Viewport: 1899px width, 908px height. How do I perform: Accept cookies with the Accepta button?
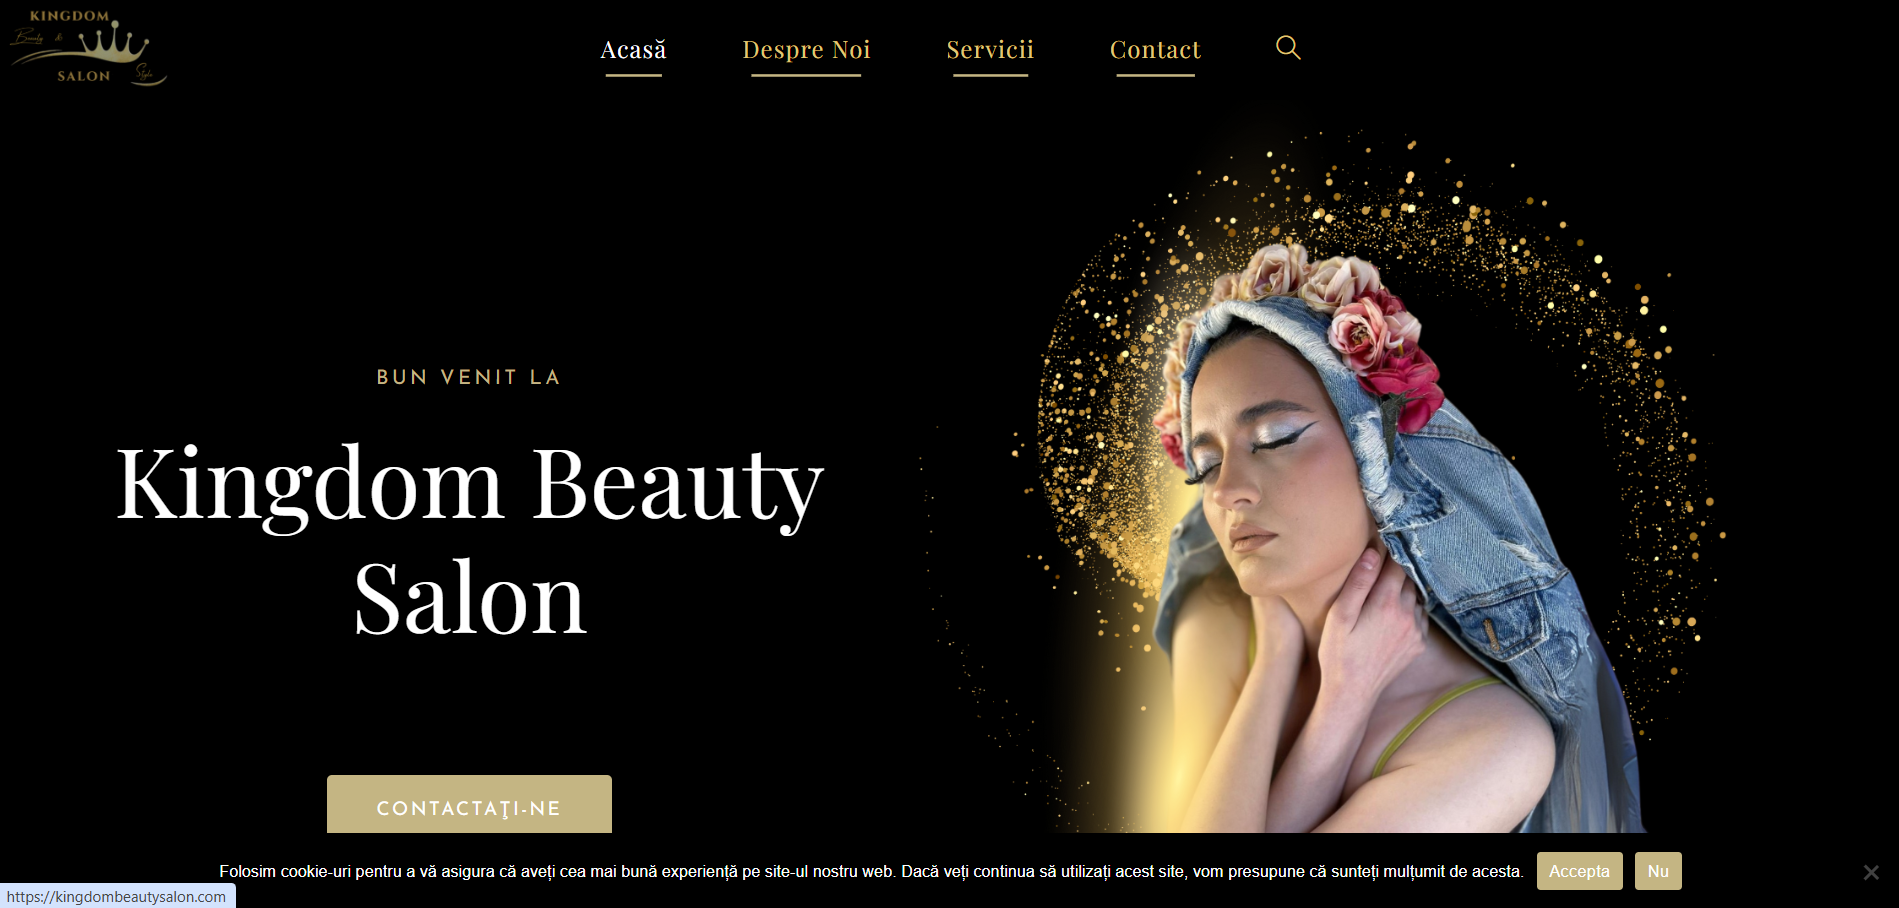coord(1579,871)
